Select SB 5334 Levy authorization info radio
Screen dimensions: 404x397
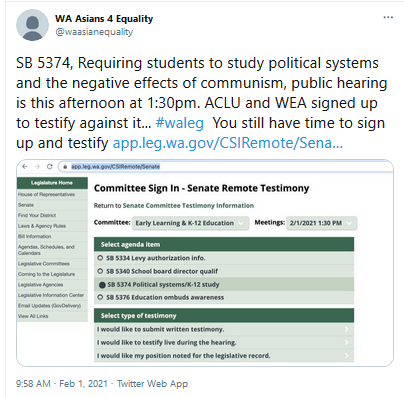coord(100,258)
